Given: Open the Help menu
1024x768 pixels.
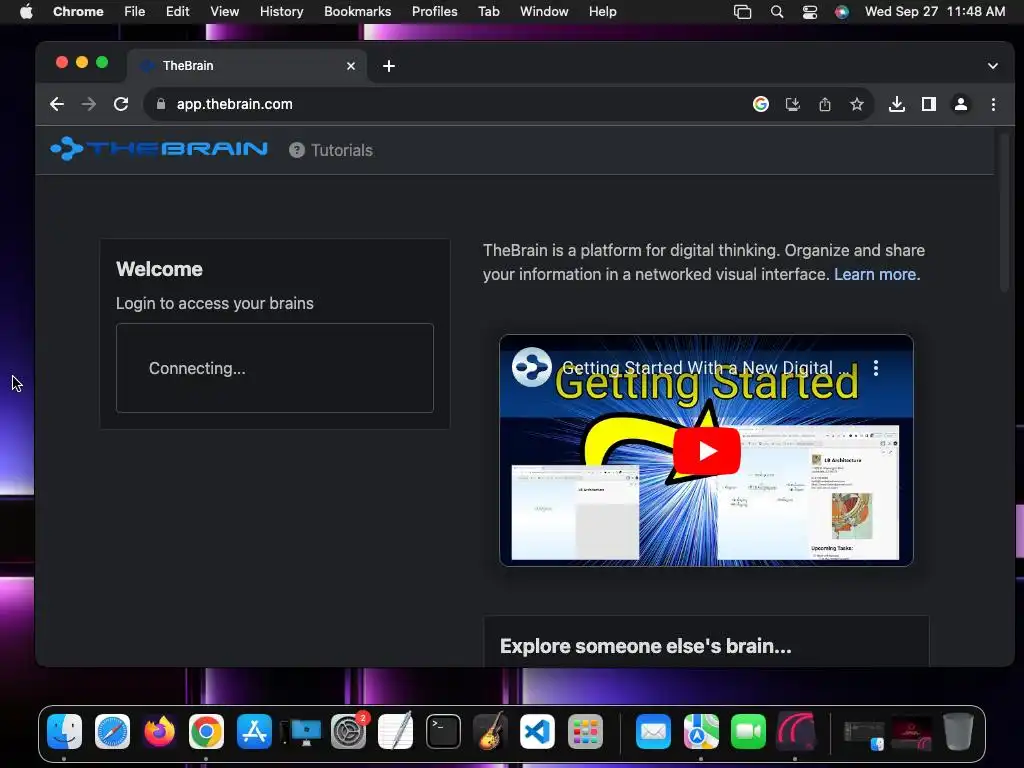Looking at the screenshot, I should [x=602, y=12].
